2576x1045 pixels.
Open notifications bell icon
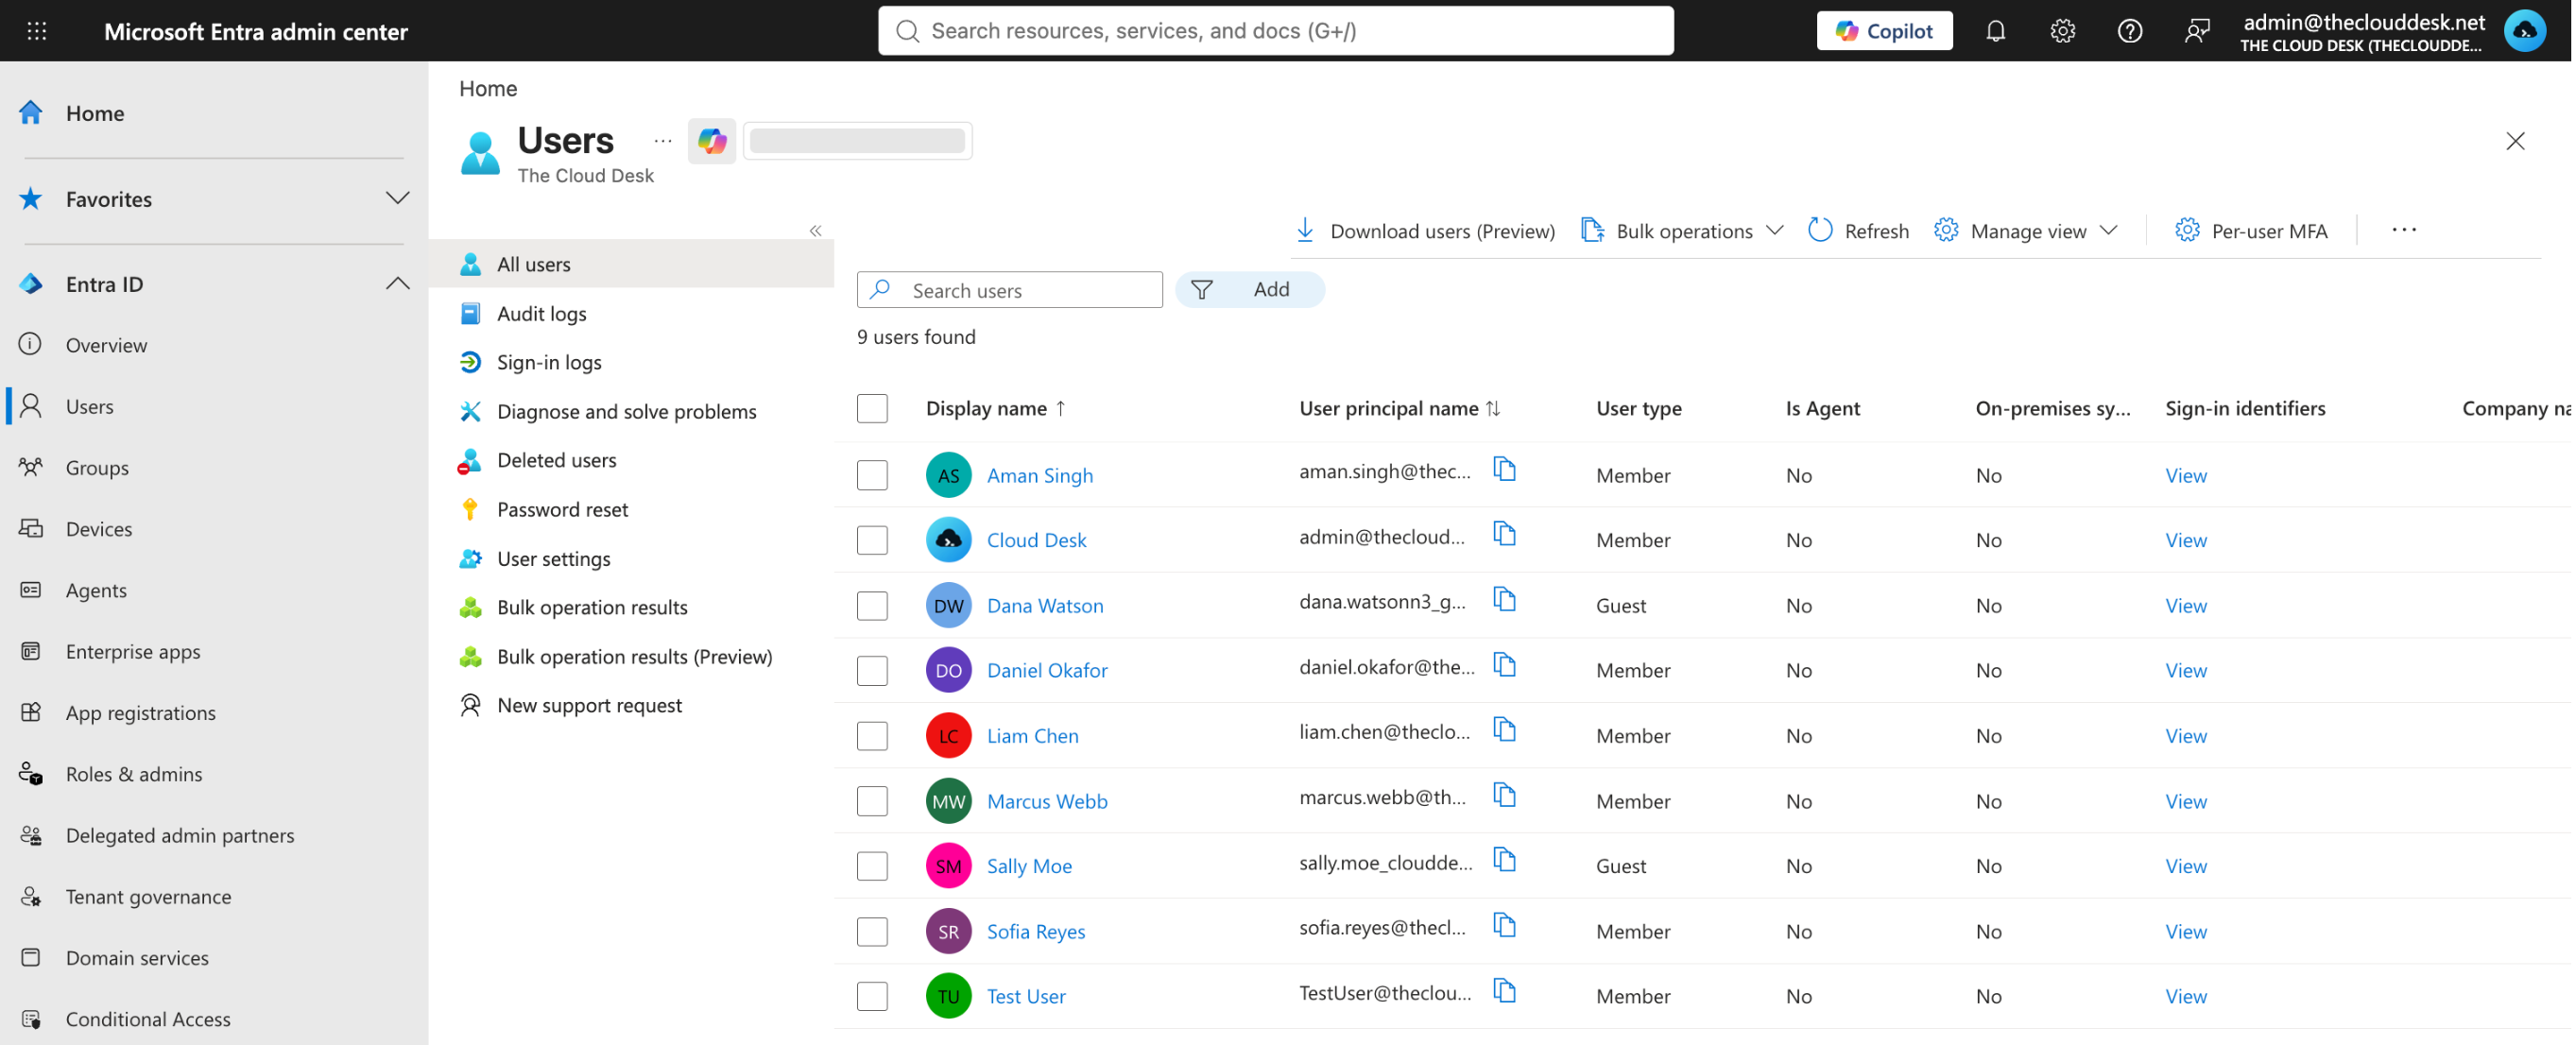[1995, 31]
